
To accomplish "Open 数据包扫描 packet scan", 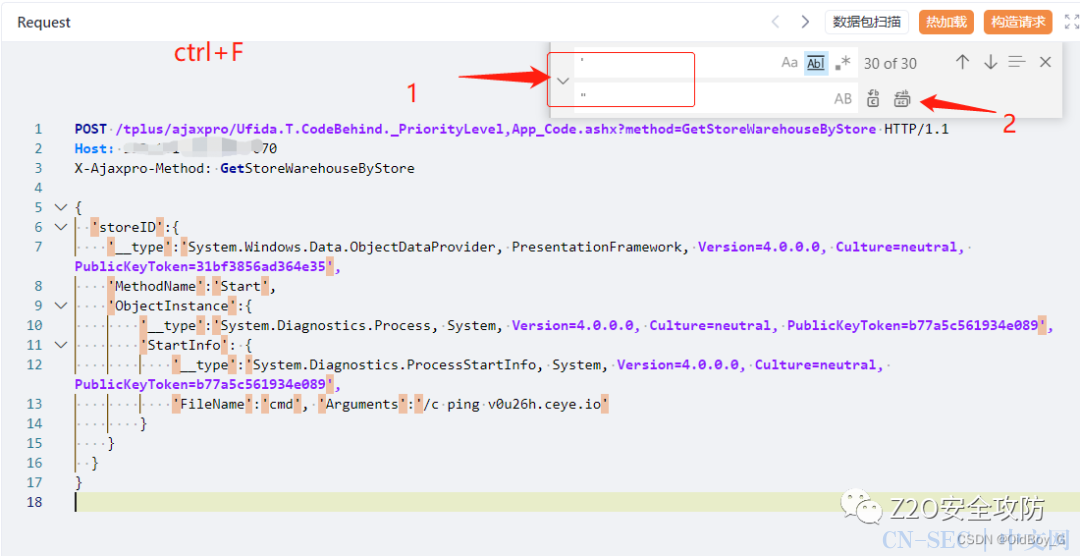I will (x=866, y=22).
